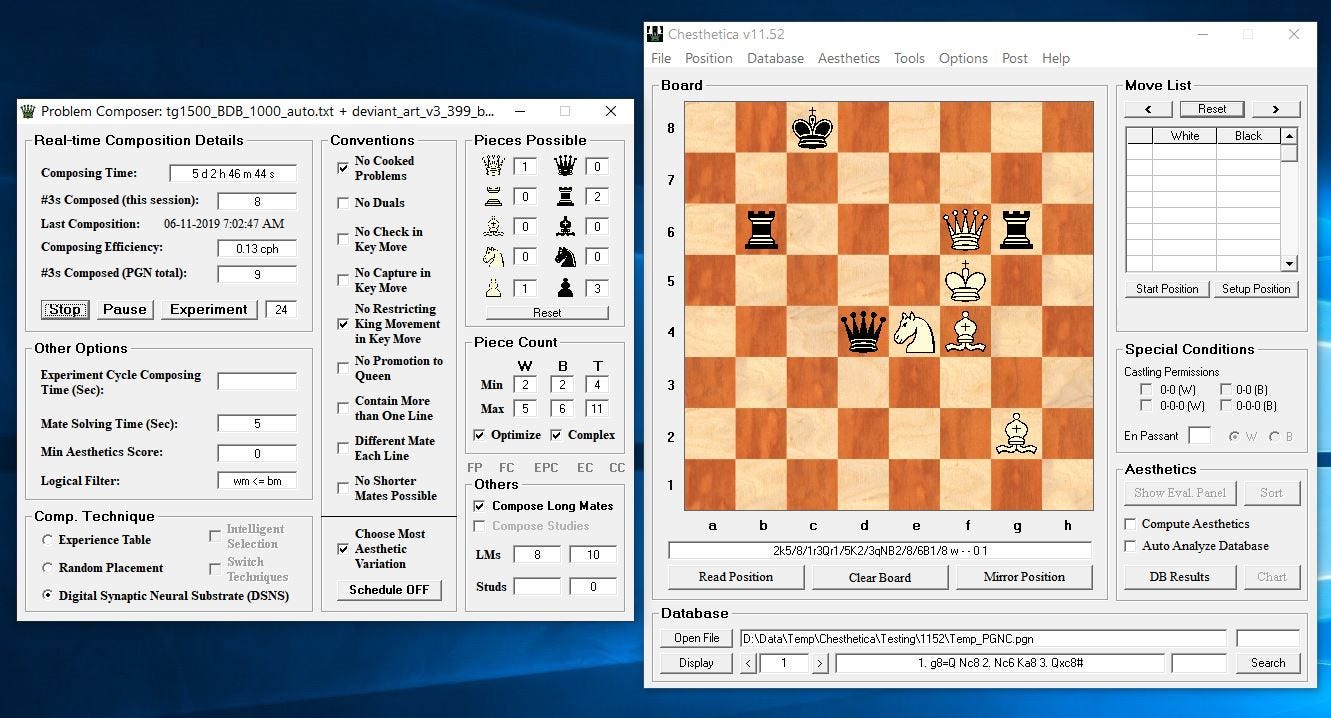Click the black rook icon in Pieces Possible
This screenshot has width=1331, height=718.
565,196
